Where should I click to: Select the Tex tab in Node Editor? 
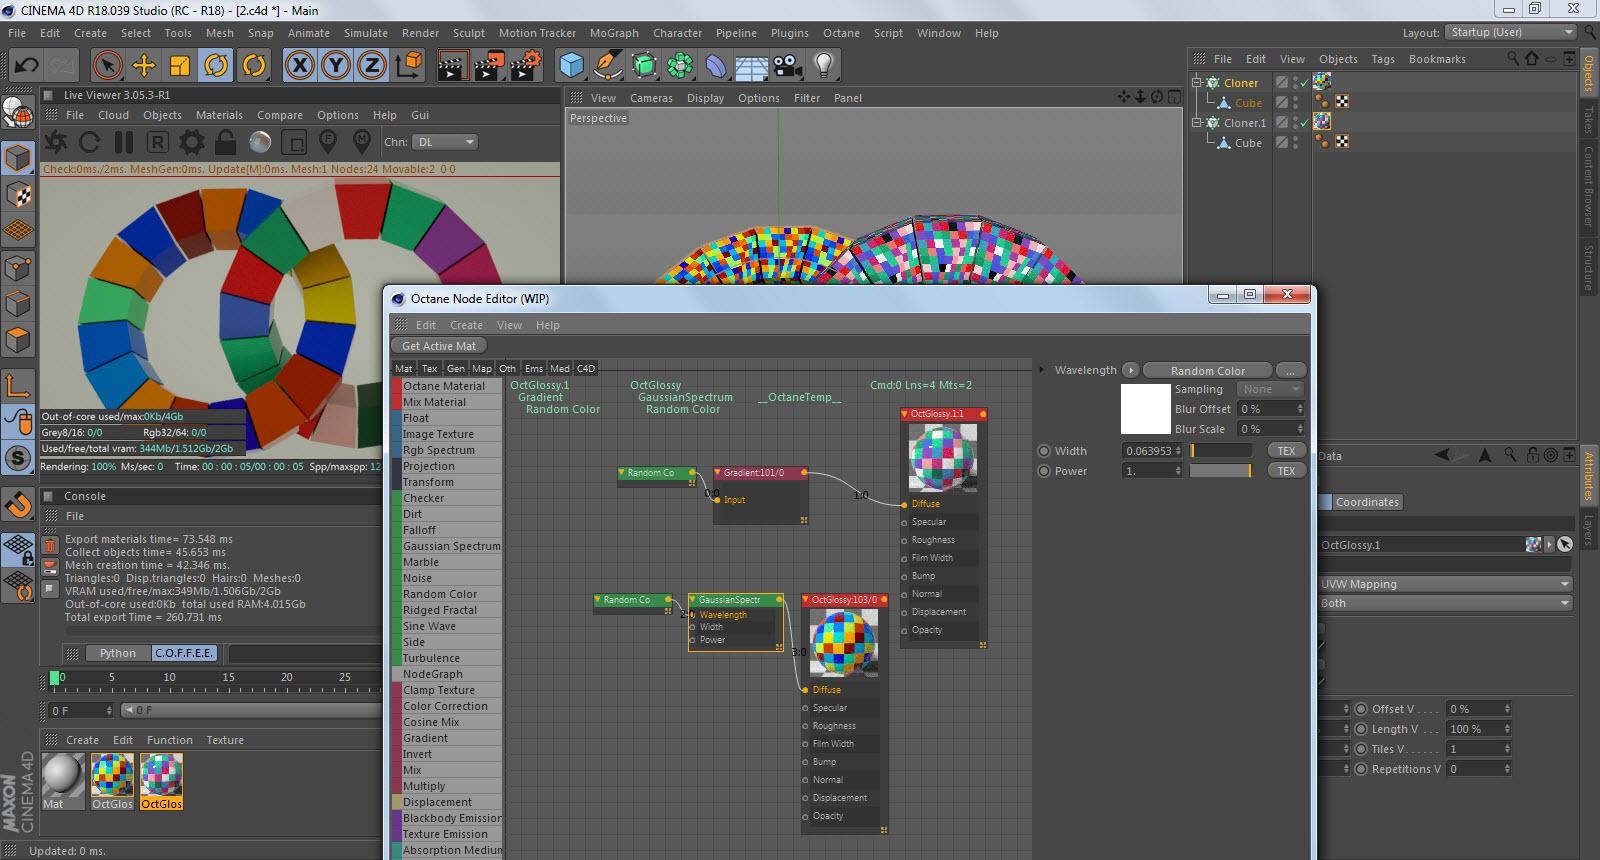tap(430, 368)
